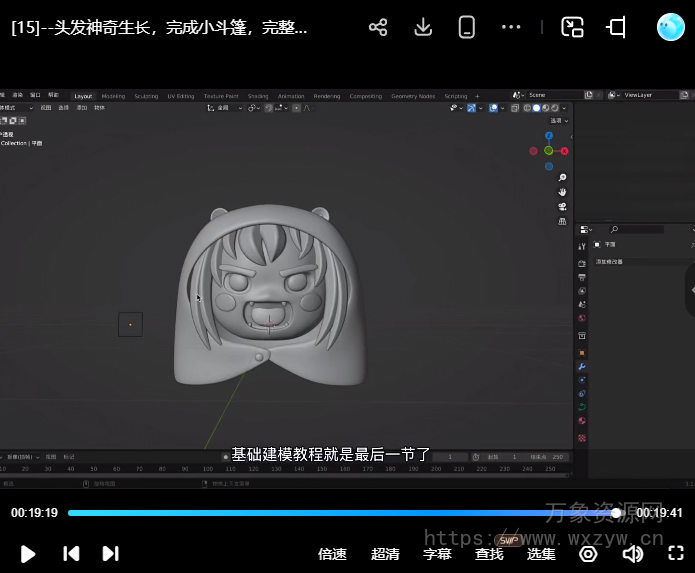695x573 pixels.
Task: Click the 查找 search button
Action: [489, 554]
